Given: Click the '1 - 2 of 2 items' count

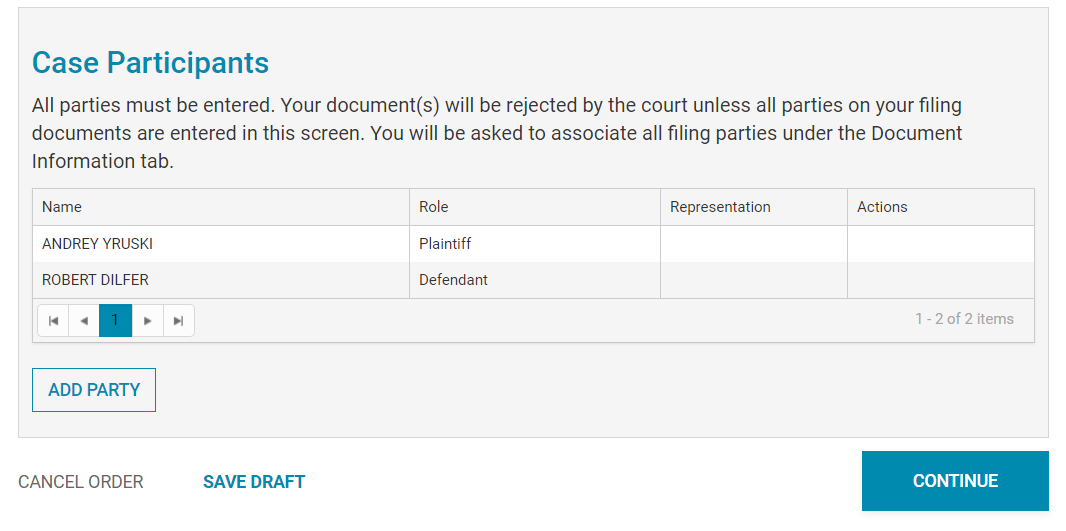Looking at the screenshot, I should pyautogui.click(x=964, y=319).
